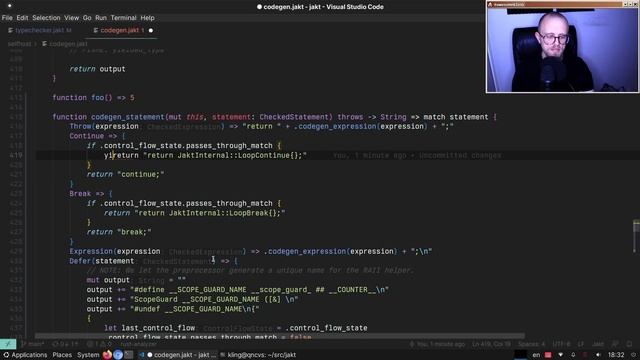
Task: Click the 18:32 clock in the panel
Action: click(x=616, y=355)
